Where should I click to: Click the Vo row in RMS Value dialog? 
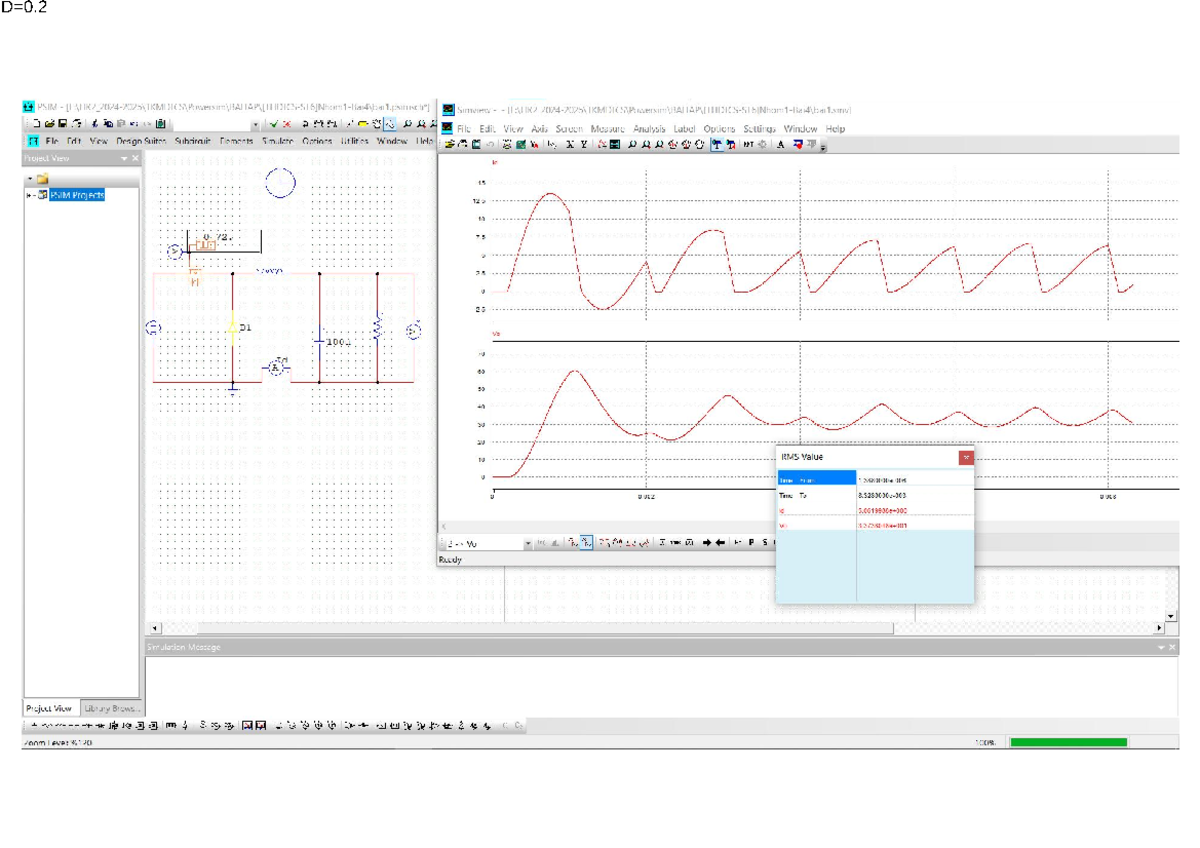(x=874, y=525)
